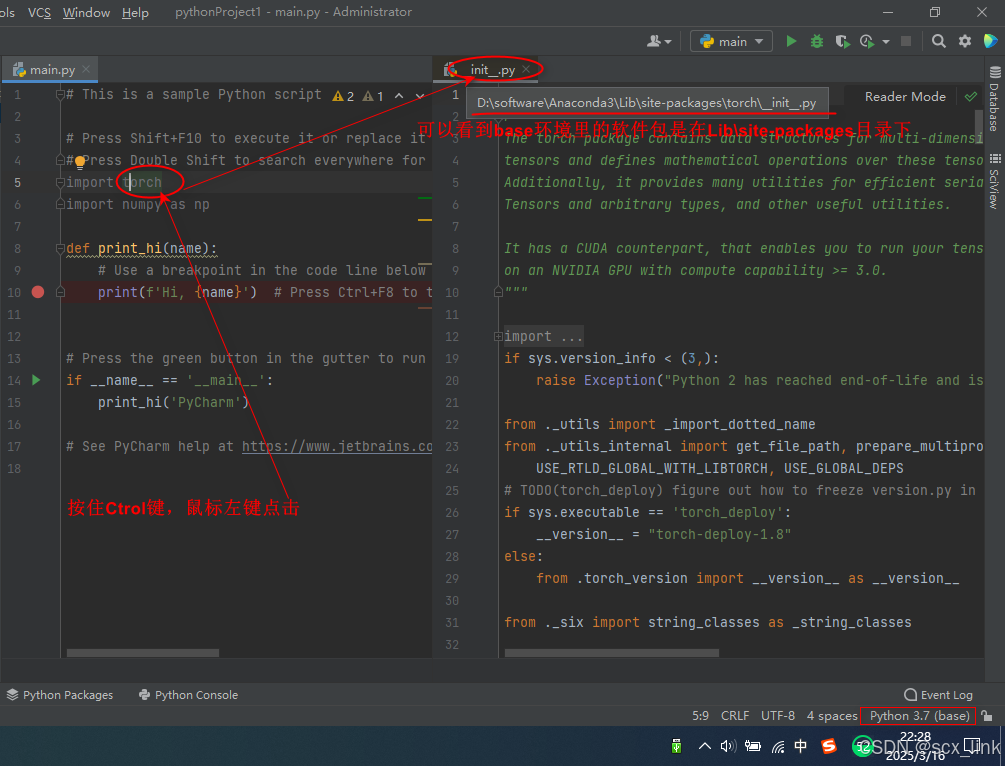Click the green inspection checkmark

[970, 97]
